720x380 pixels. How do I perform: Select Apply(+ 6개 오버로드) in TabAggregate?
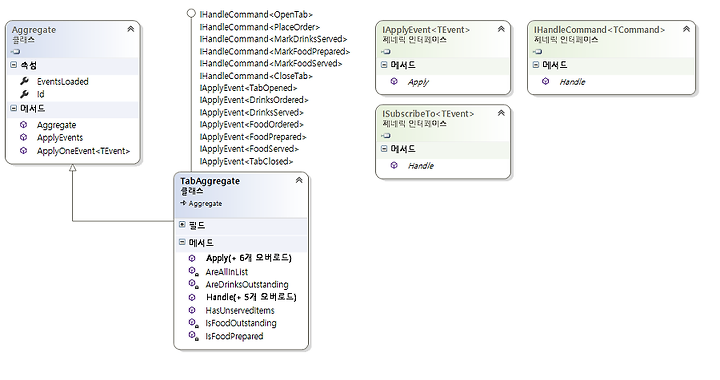tap(248, 258)
